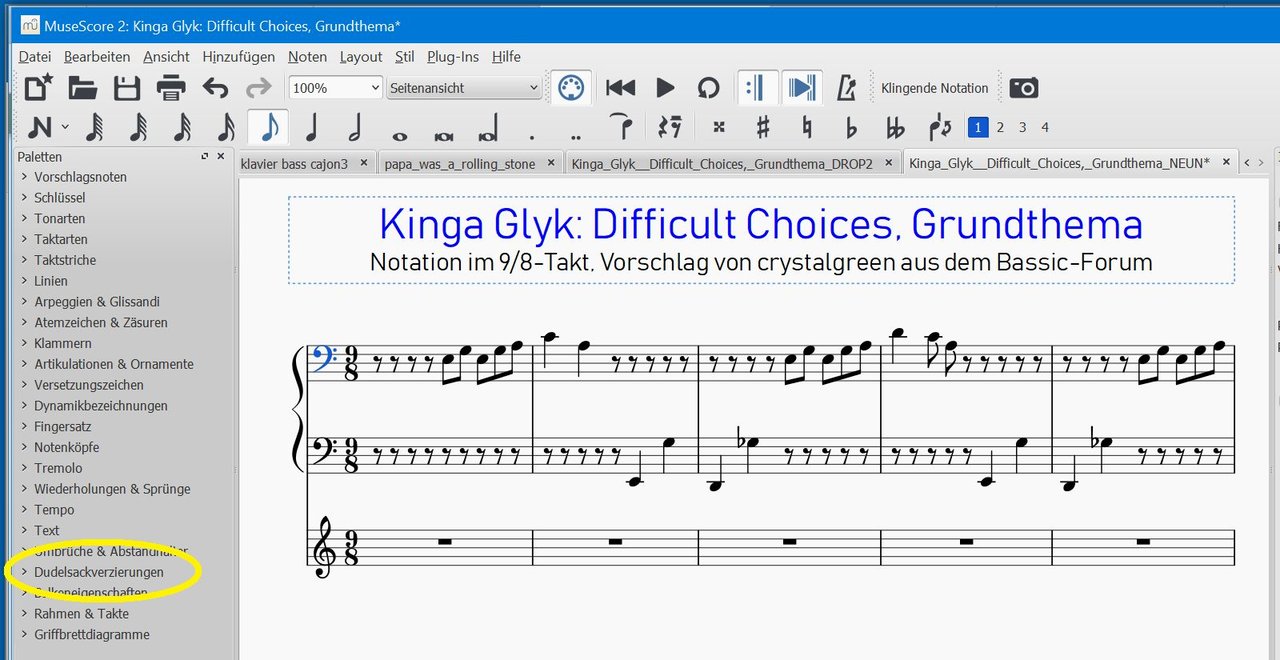Viewport: 1280px width, 660px height.
Task: Open the Seitenansicht view mode dropdown
Action: point(465,88)
